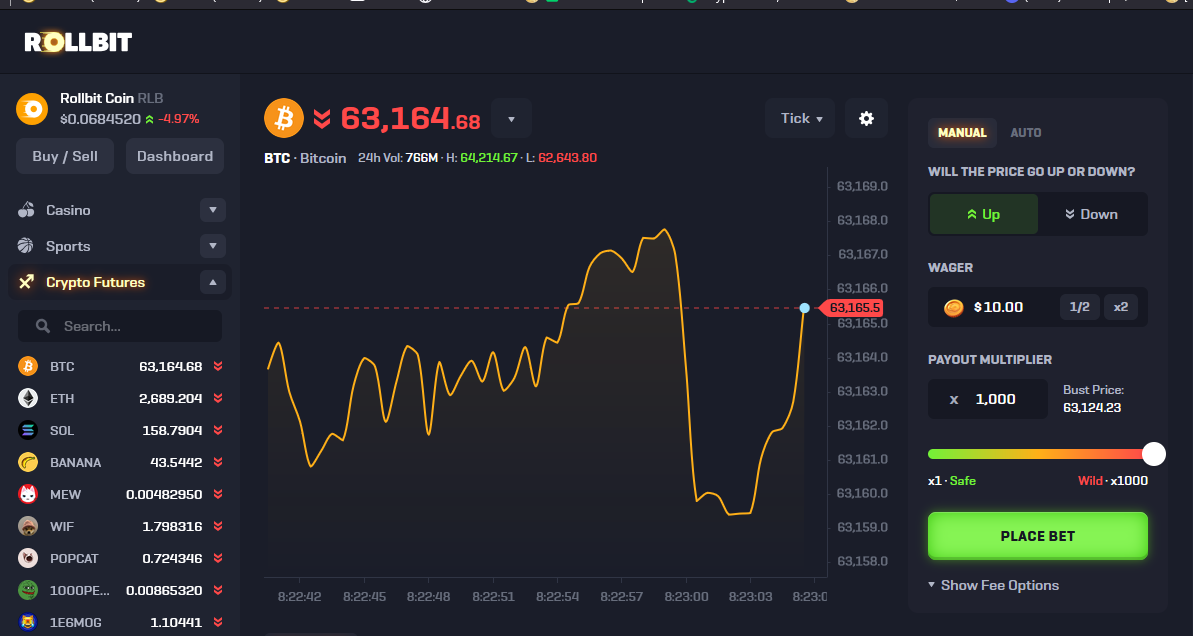Click the Rollbit Coin RLB icon
This screenshot has height=636, width=1193.
point(32,110)
